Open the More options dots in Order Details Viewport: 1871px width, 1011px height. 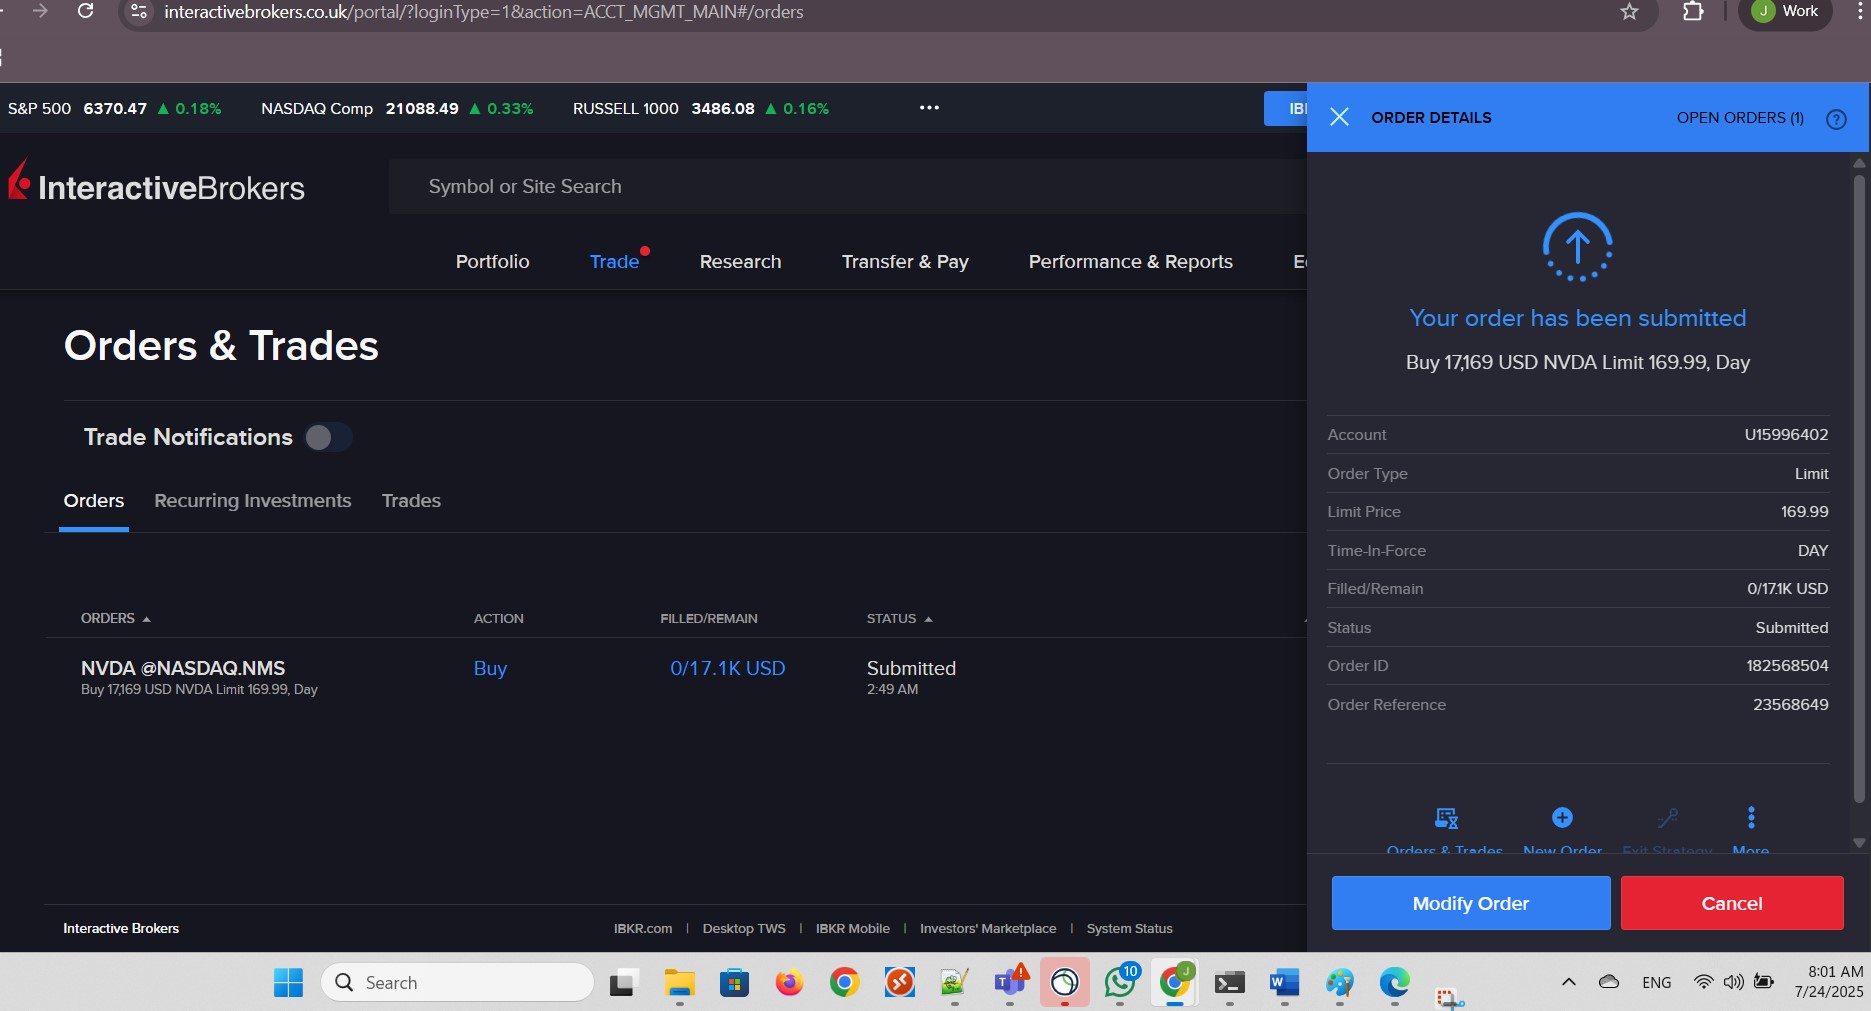coord(1751,818)
